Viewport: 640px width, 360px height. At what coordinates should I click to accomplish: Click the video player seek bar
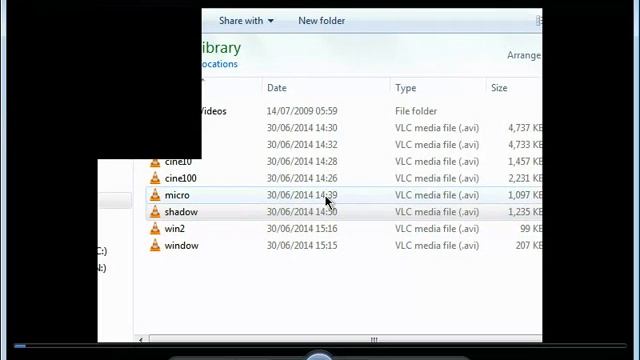point(320,346)
